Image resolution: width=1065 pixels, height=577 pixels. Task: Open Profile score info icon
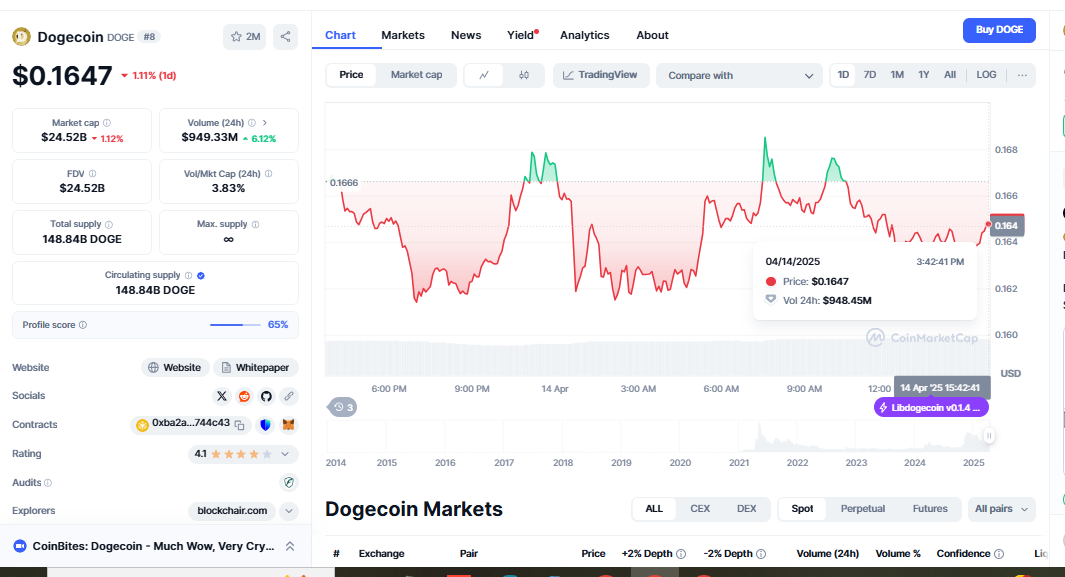point(83,325)
